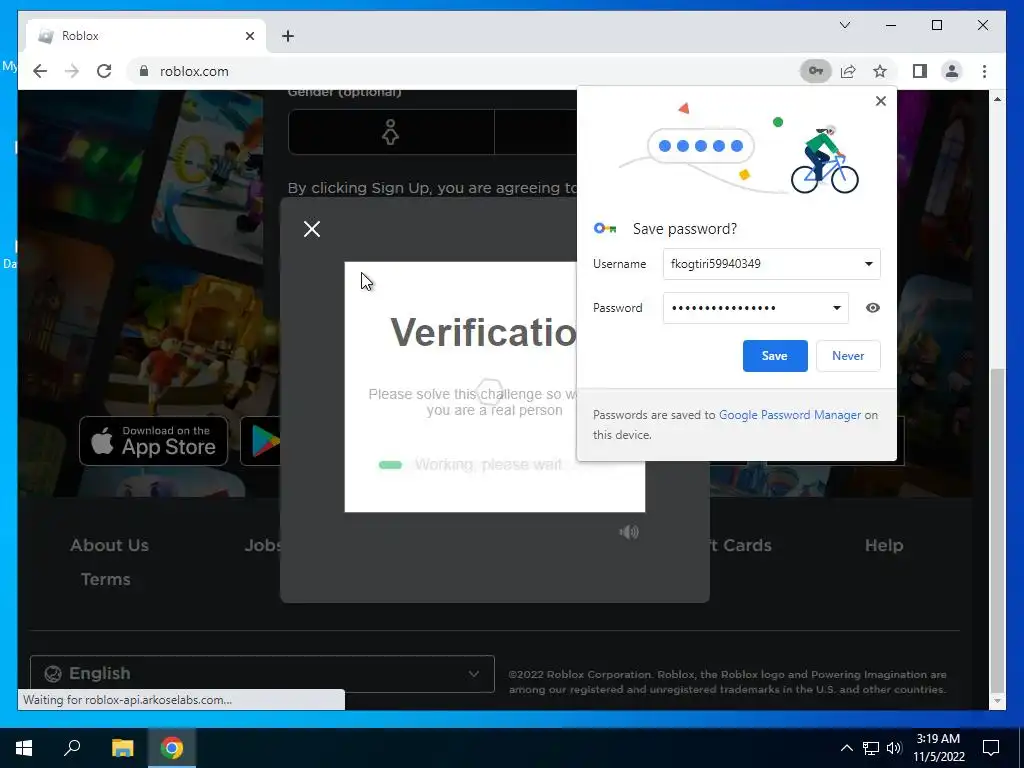Click the Roblox tab title
This screenshot has height=768, width=1024.
tap(80, 36)
